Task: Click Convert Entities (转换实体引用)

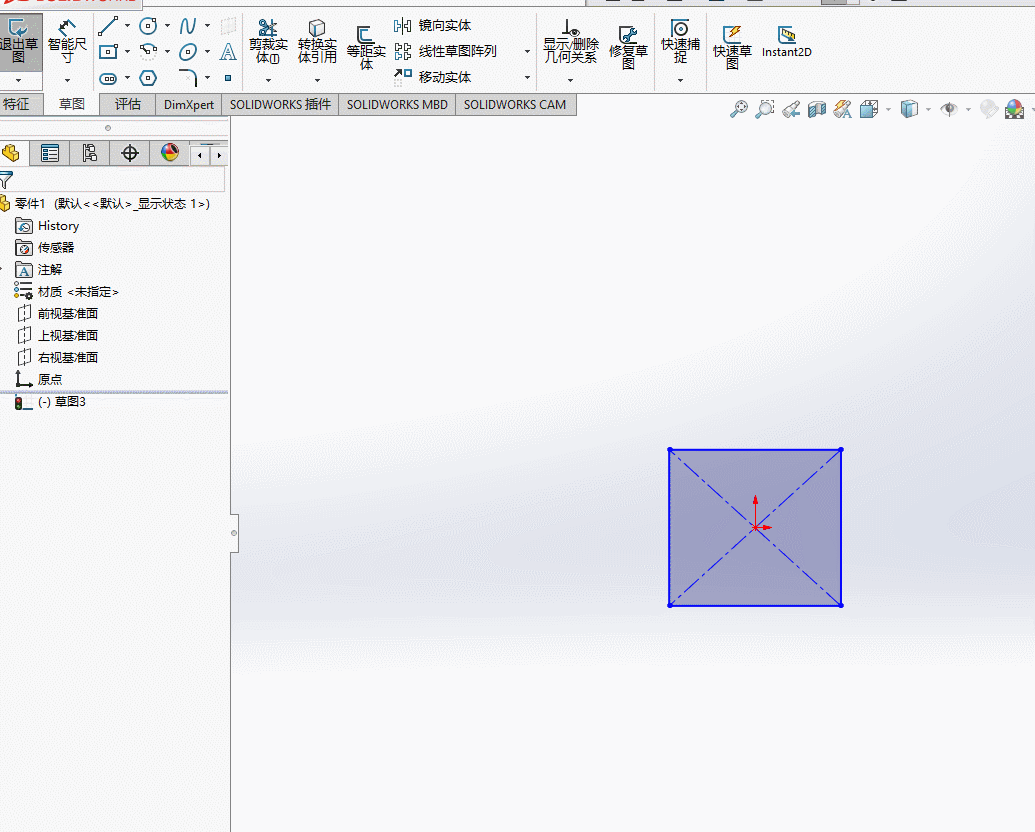Action: pyautogui.click(x=317, y=42)
